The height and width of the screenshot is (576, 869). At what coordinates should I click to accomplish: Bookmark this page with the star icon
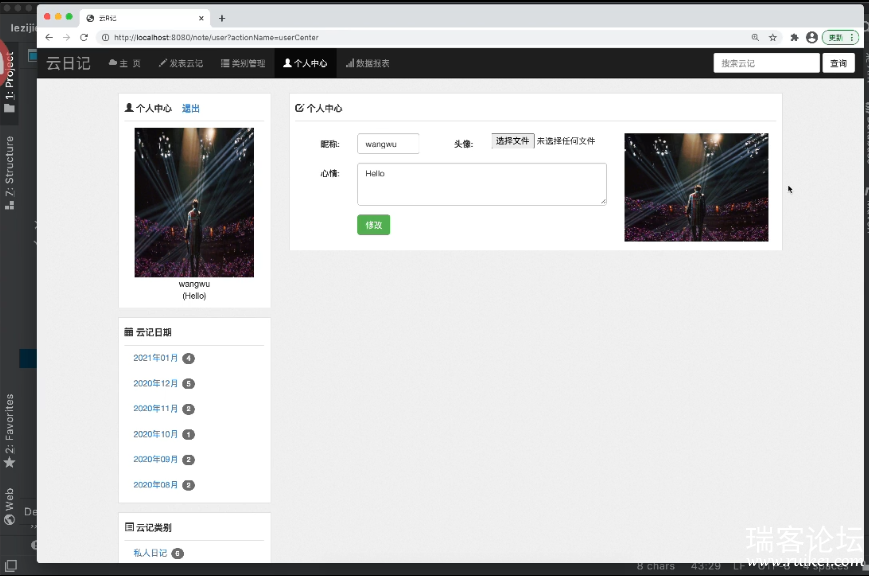[x=772, y=37]
